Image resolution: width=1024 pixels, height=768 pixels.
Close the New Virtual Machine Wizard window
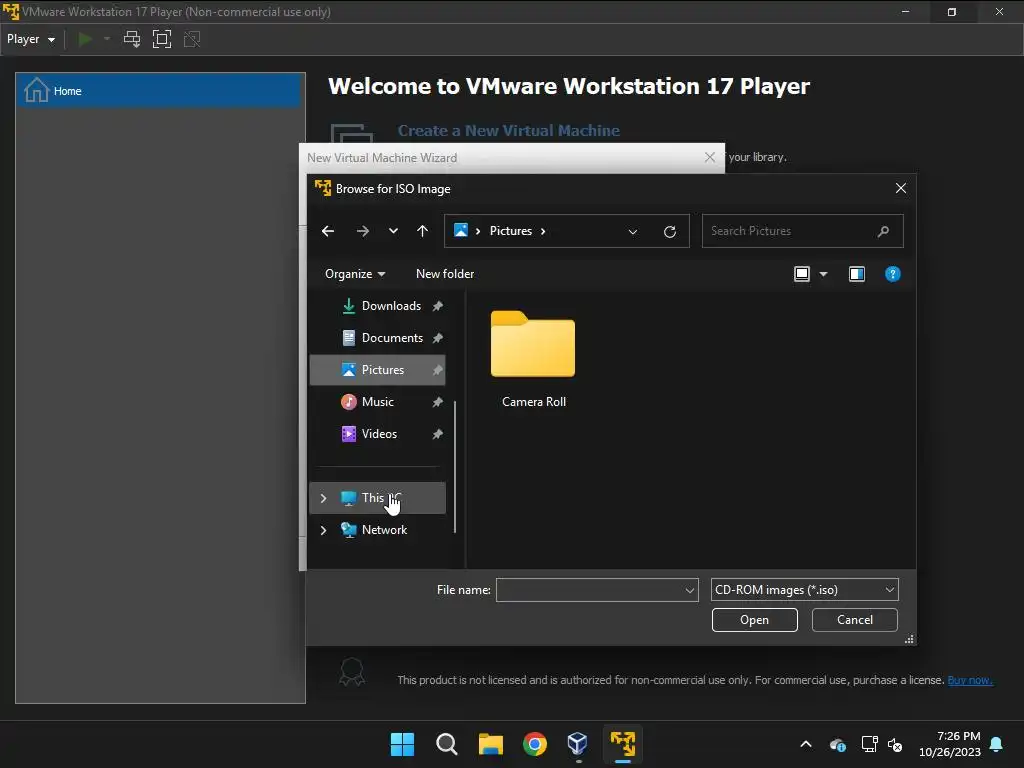710,157
